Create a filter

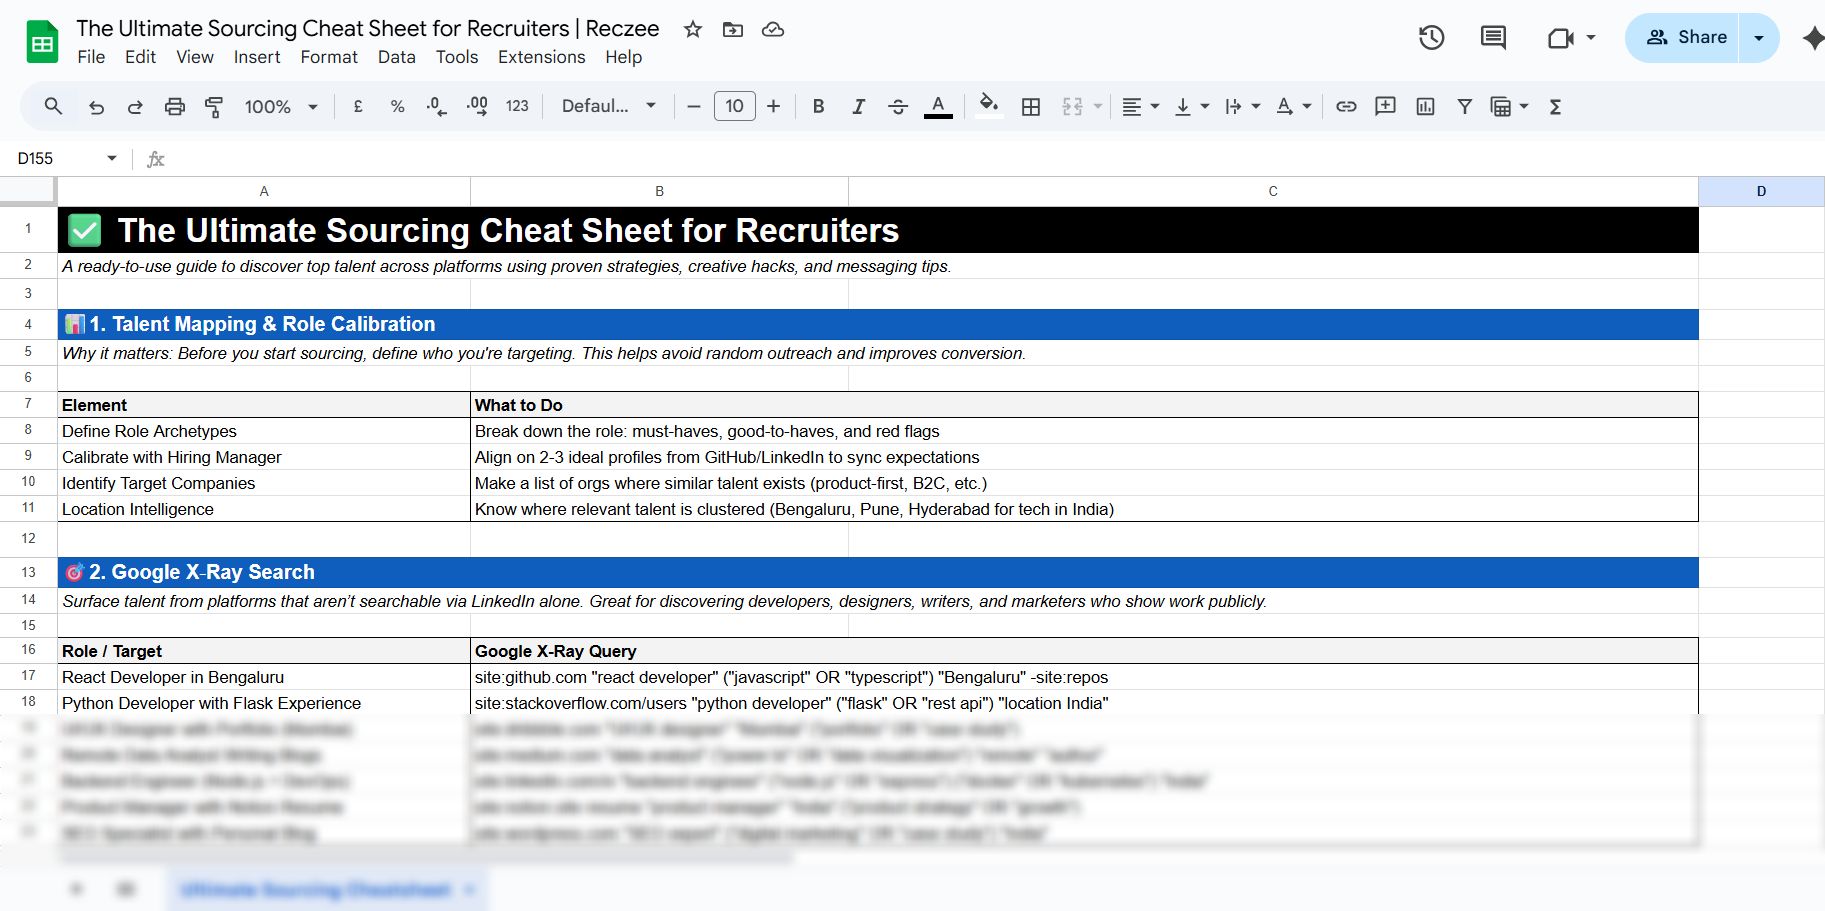point(1464,106)
